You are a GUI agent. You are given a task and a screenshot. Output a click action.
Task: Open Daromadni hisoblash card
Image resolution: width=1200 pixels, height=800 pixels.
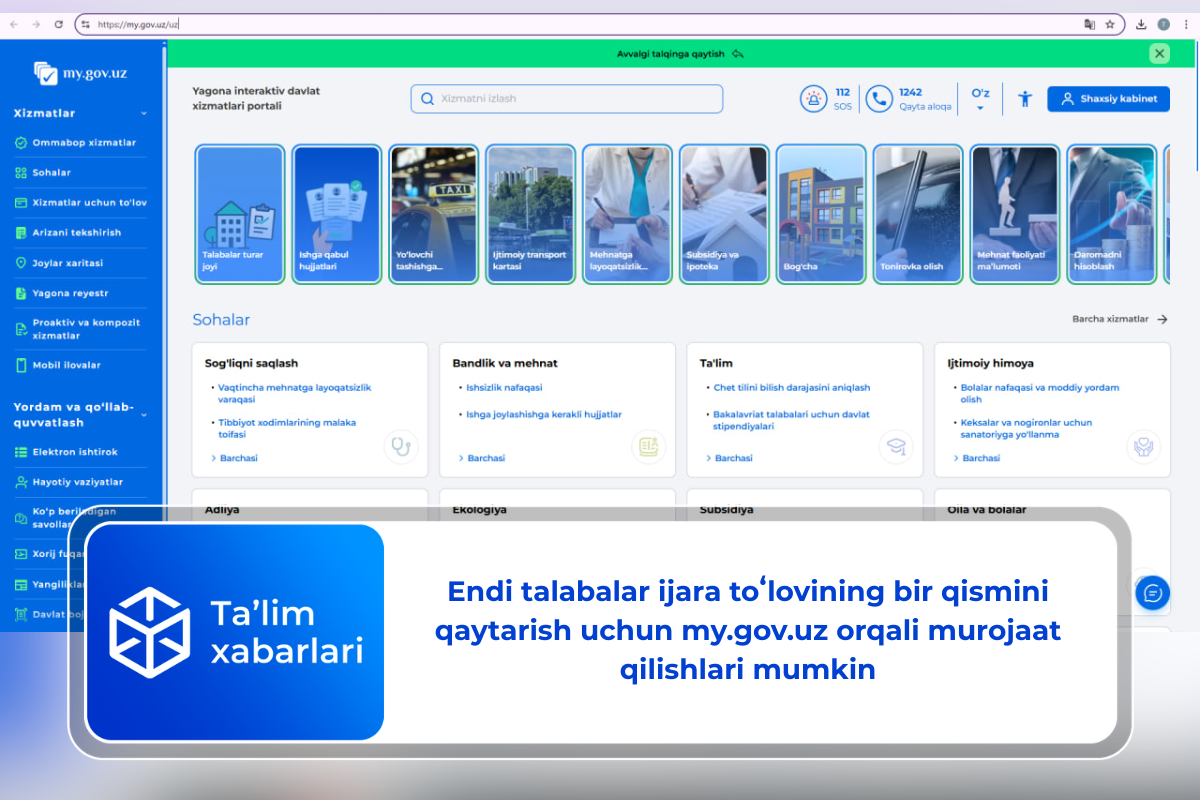[x=1112, y=214]
